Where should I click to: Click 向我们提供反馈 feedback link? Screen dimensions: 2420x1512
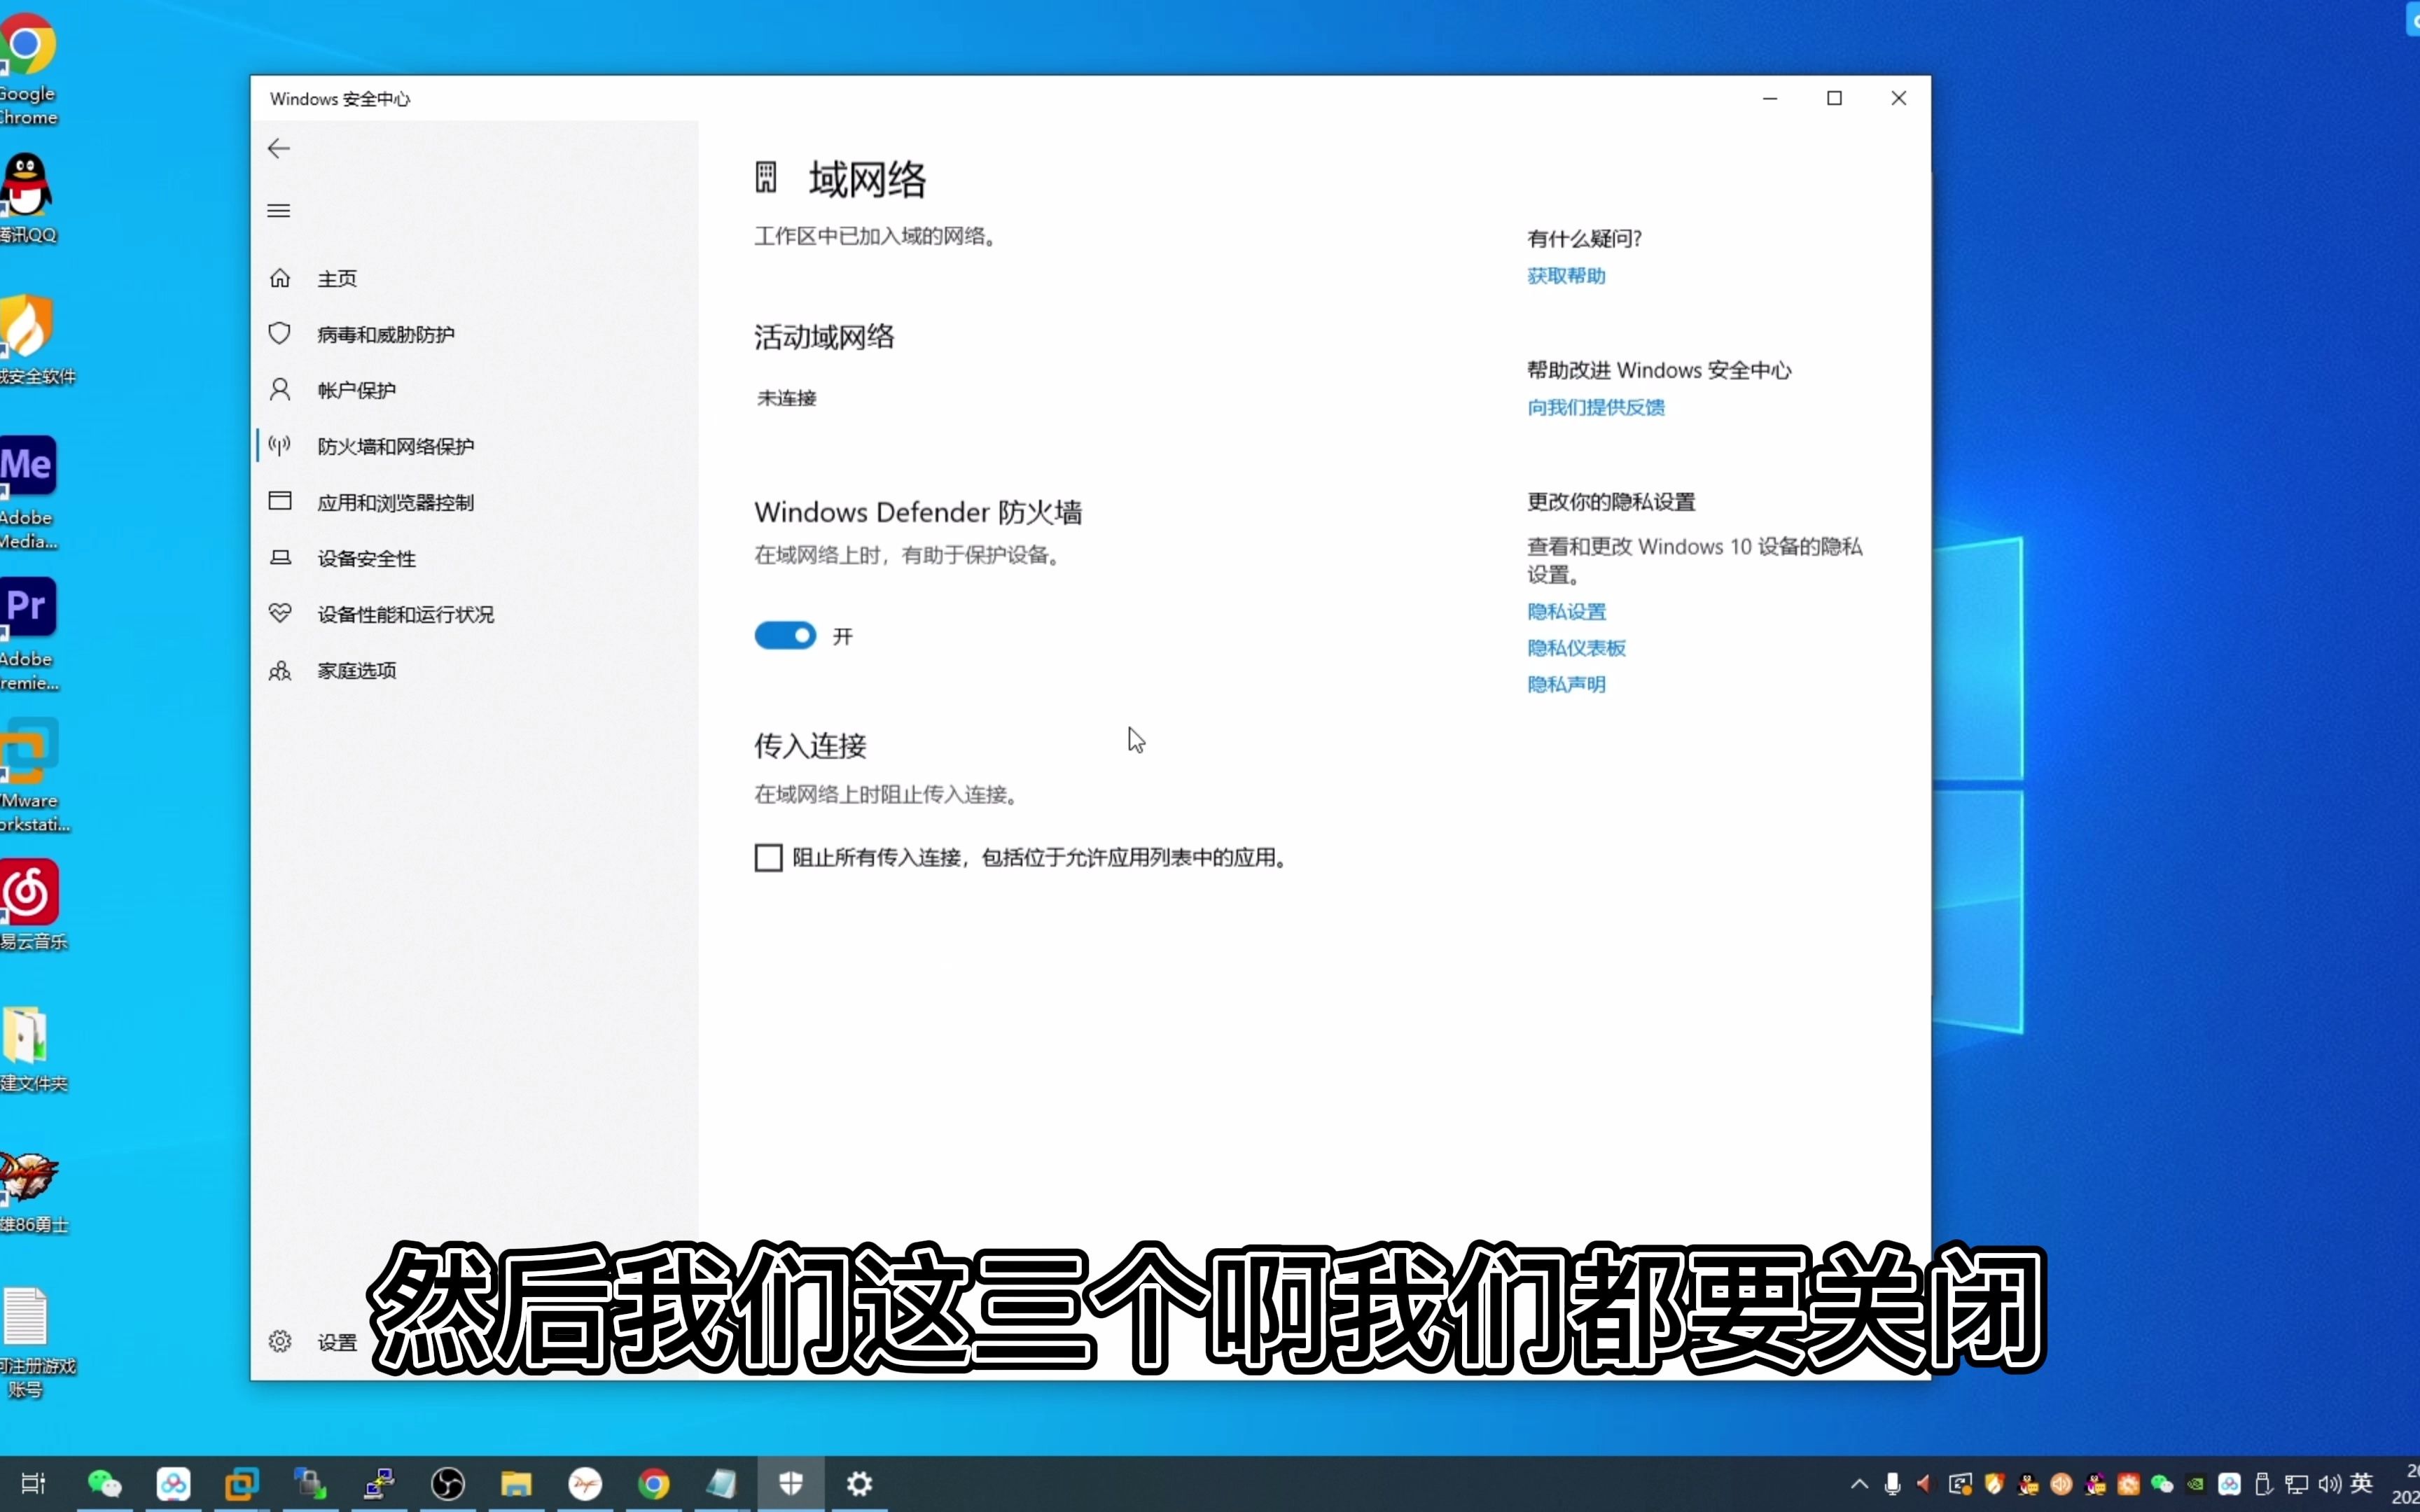point(1596,406)
